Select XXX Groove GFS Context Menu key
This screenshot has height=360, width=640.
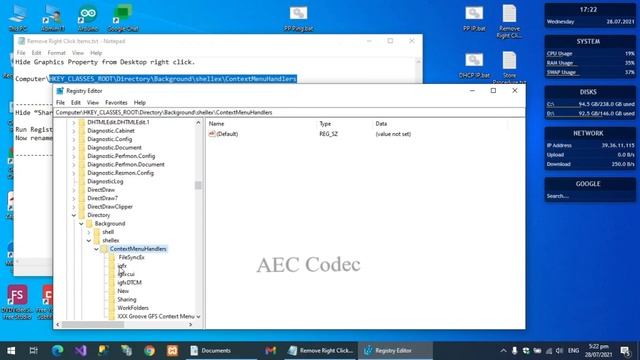click(156, 316)
